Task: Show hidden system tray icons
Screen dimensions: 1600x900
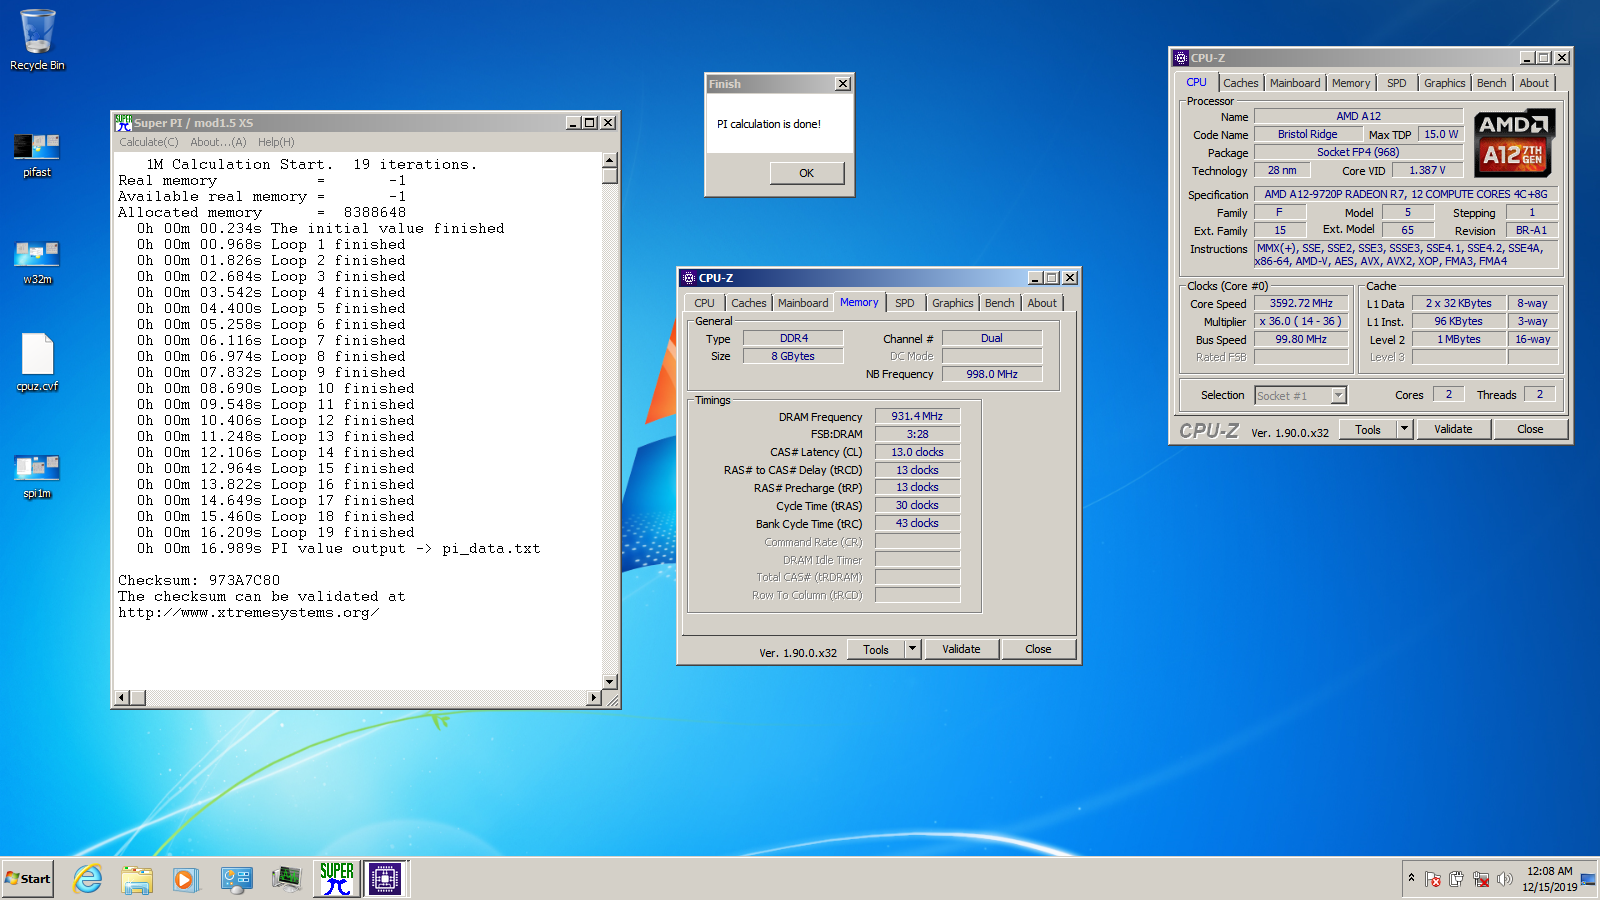Action: point(1411,878)
